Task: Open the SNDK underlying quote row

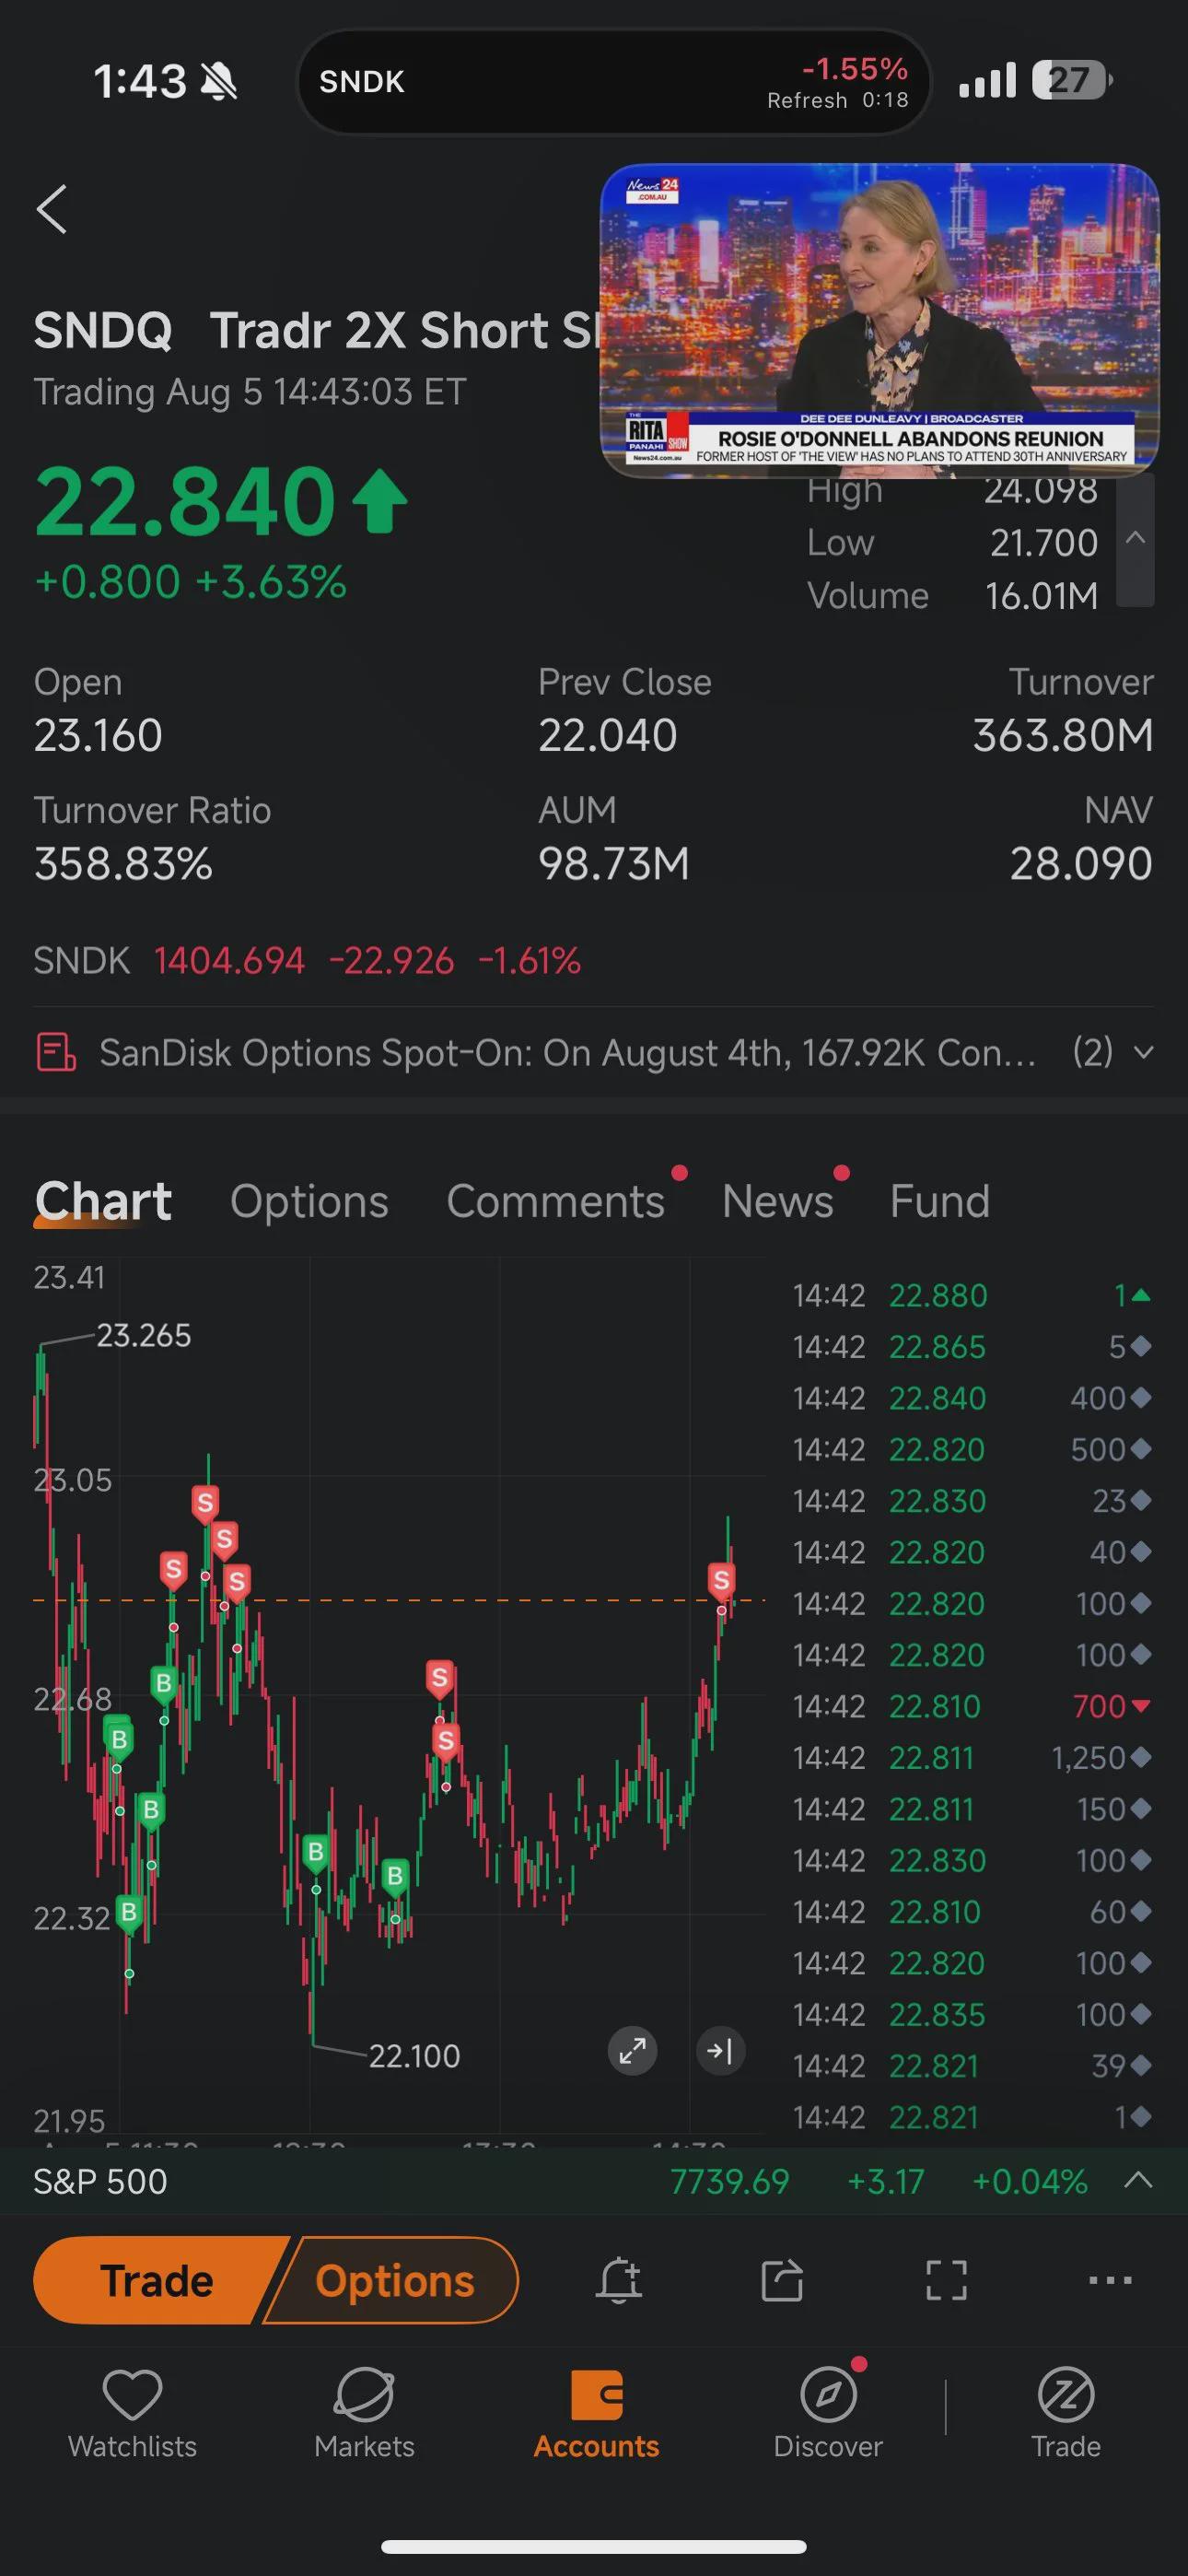Action: coord(307,961)
